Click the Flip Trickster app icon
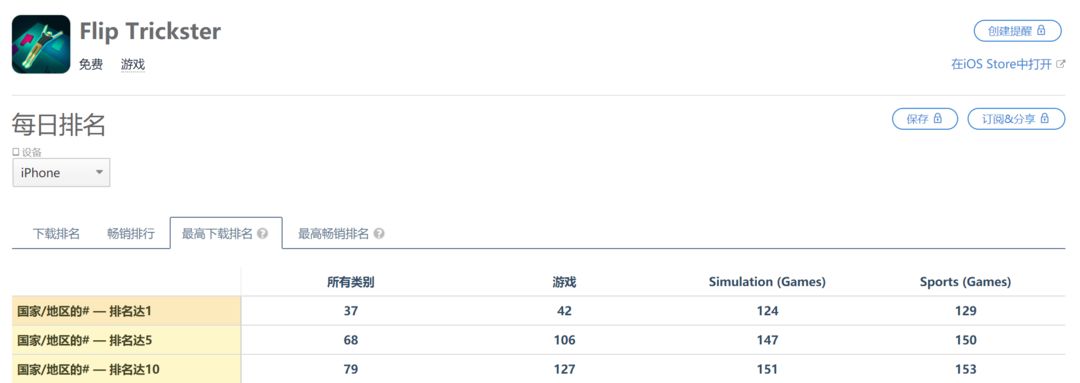Screen dimensions: 1080x383 [41, 44]
